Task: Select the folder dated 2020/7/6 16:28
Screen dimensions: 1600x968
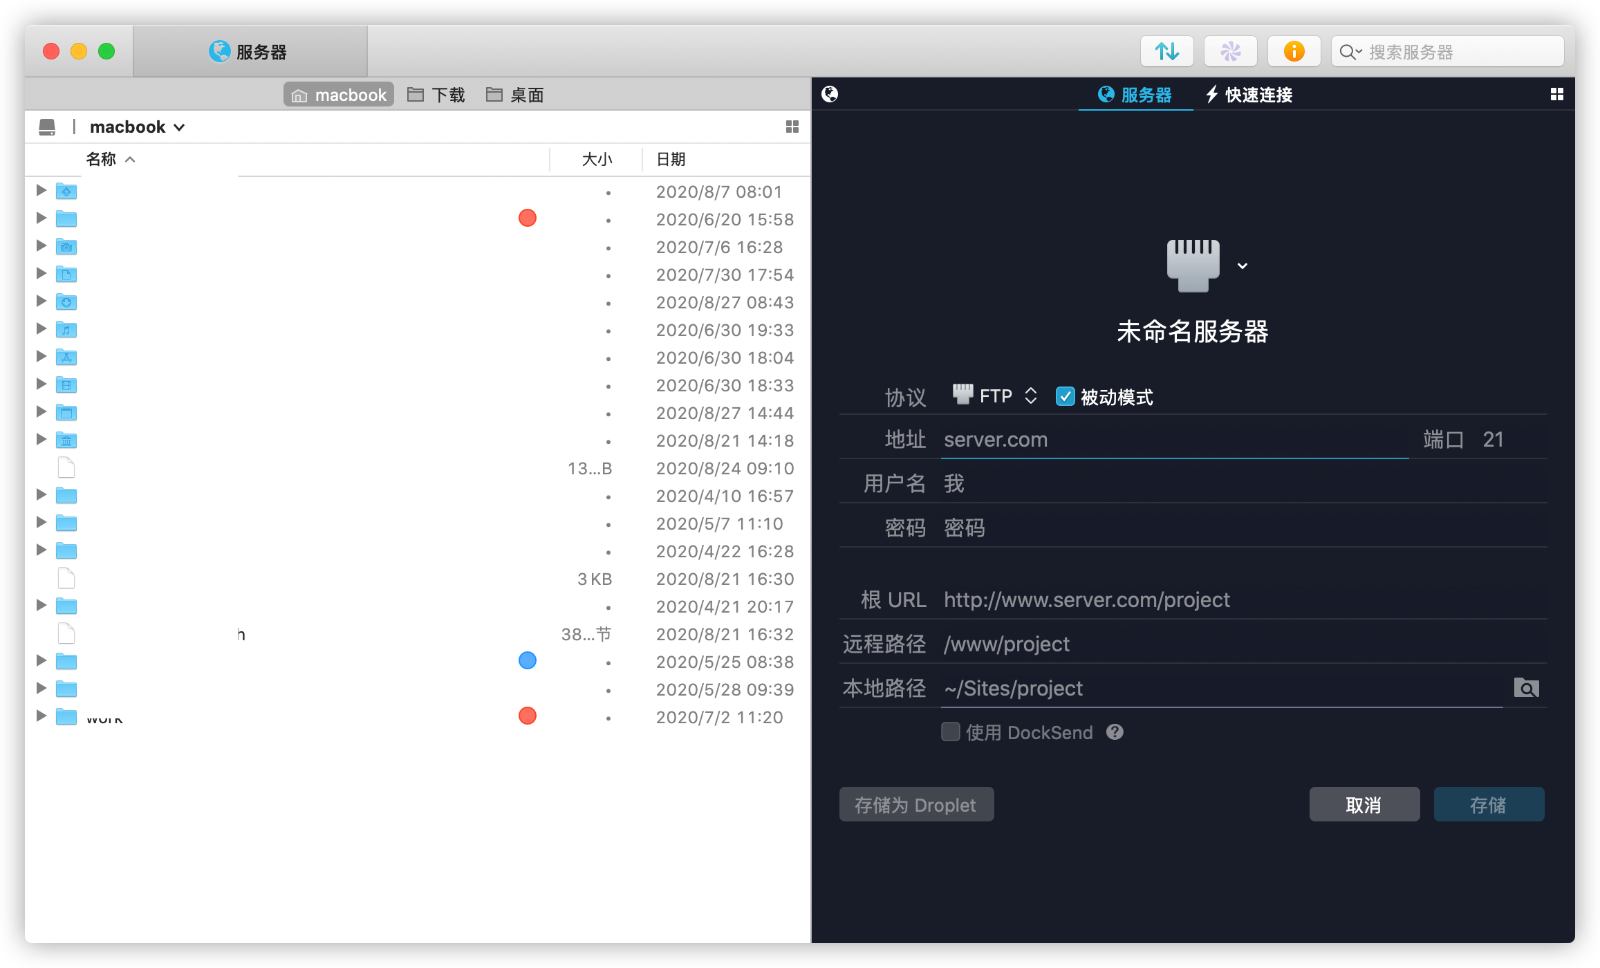Action: point(67,247)
